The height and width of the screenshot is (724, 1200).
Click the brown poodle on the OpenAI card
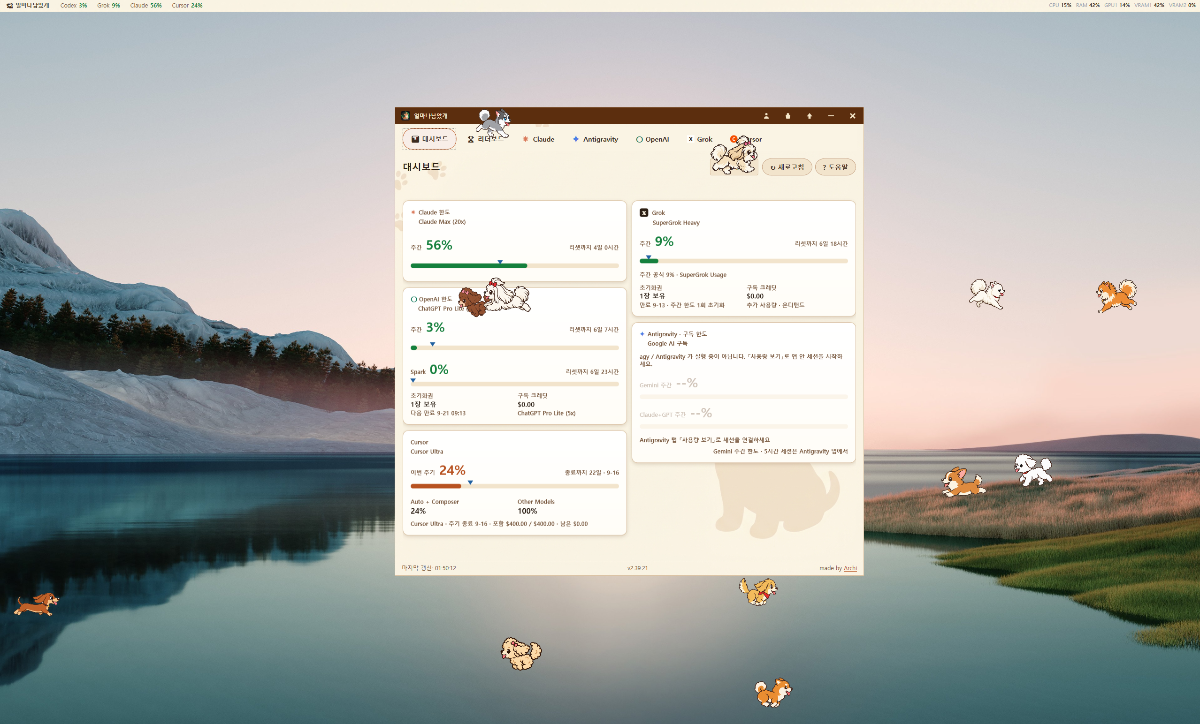click(472, 304)
